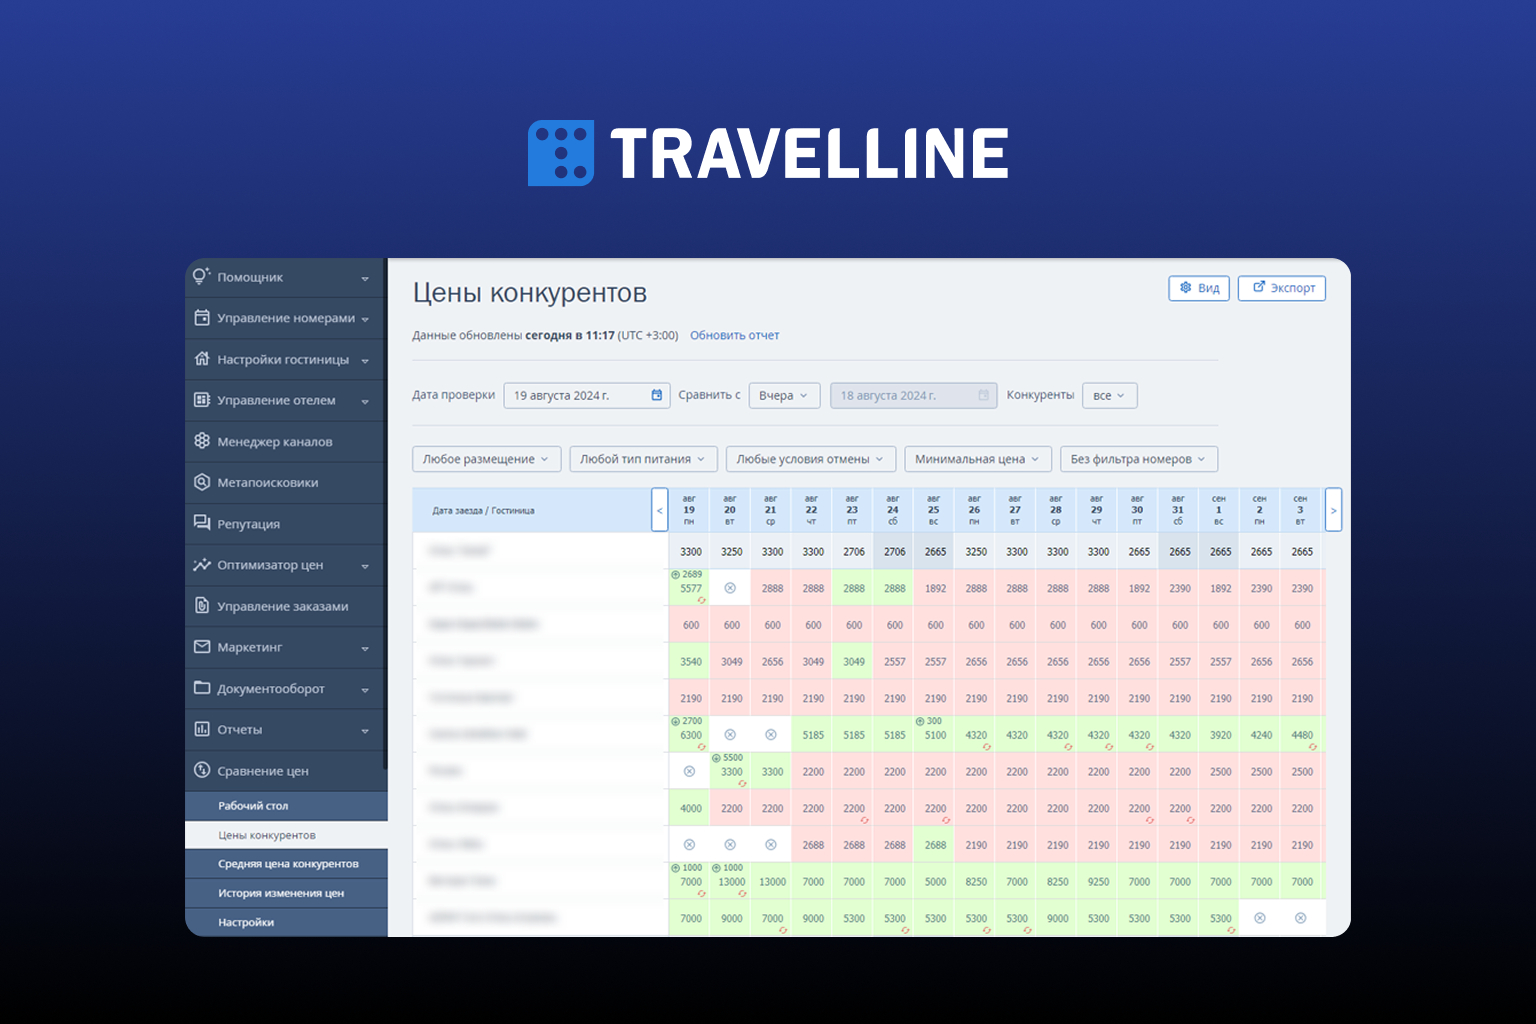Click cell 5577 under авг 19
This screenshot has width=1536, height=1024.
click(690, 588)
